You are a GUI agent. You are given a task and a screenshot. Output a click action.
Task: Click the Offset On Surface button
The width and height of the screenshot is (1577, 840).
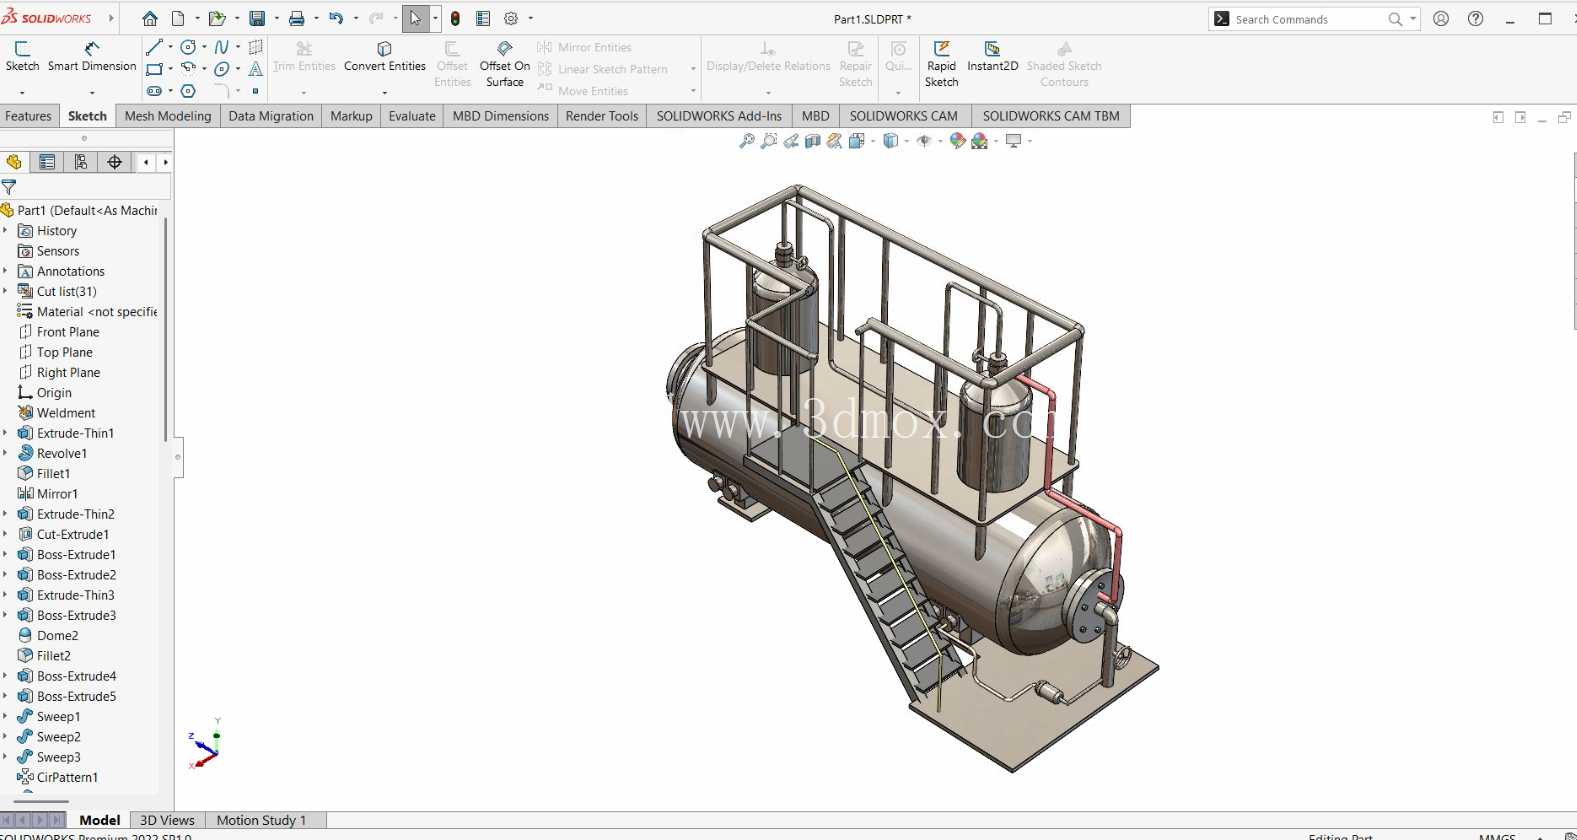[505, 64]
